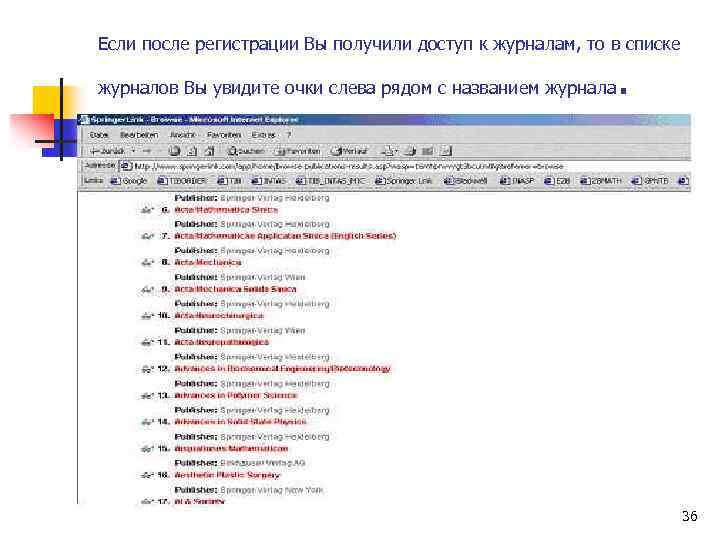Open the Springer Link favorite in Links bar
The height and width of the screenshot is (540, 720).
click(x=404, y=181)
